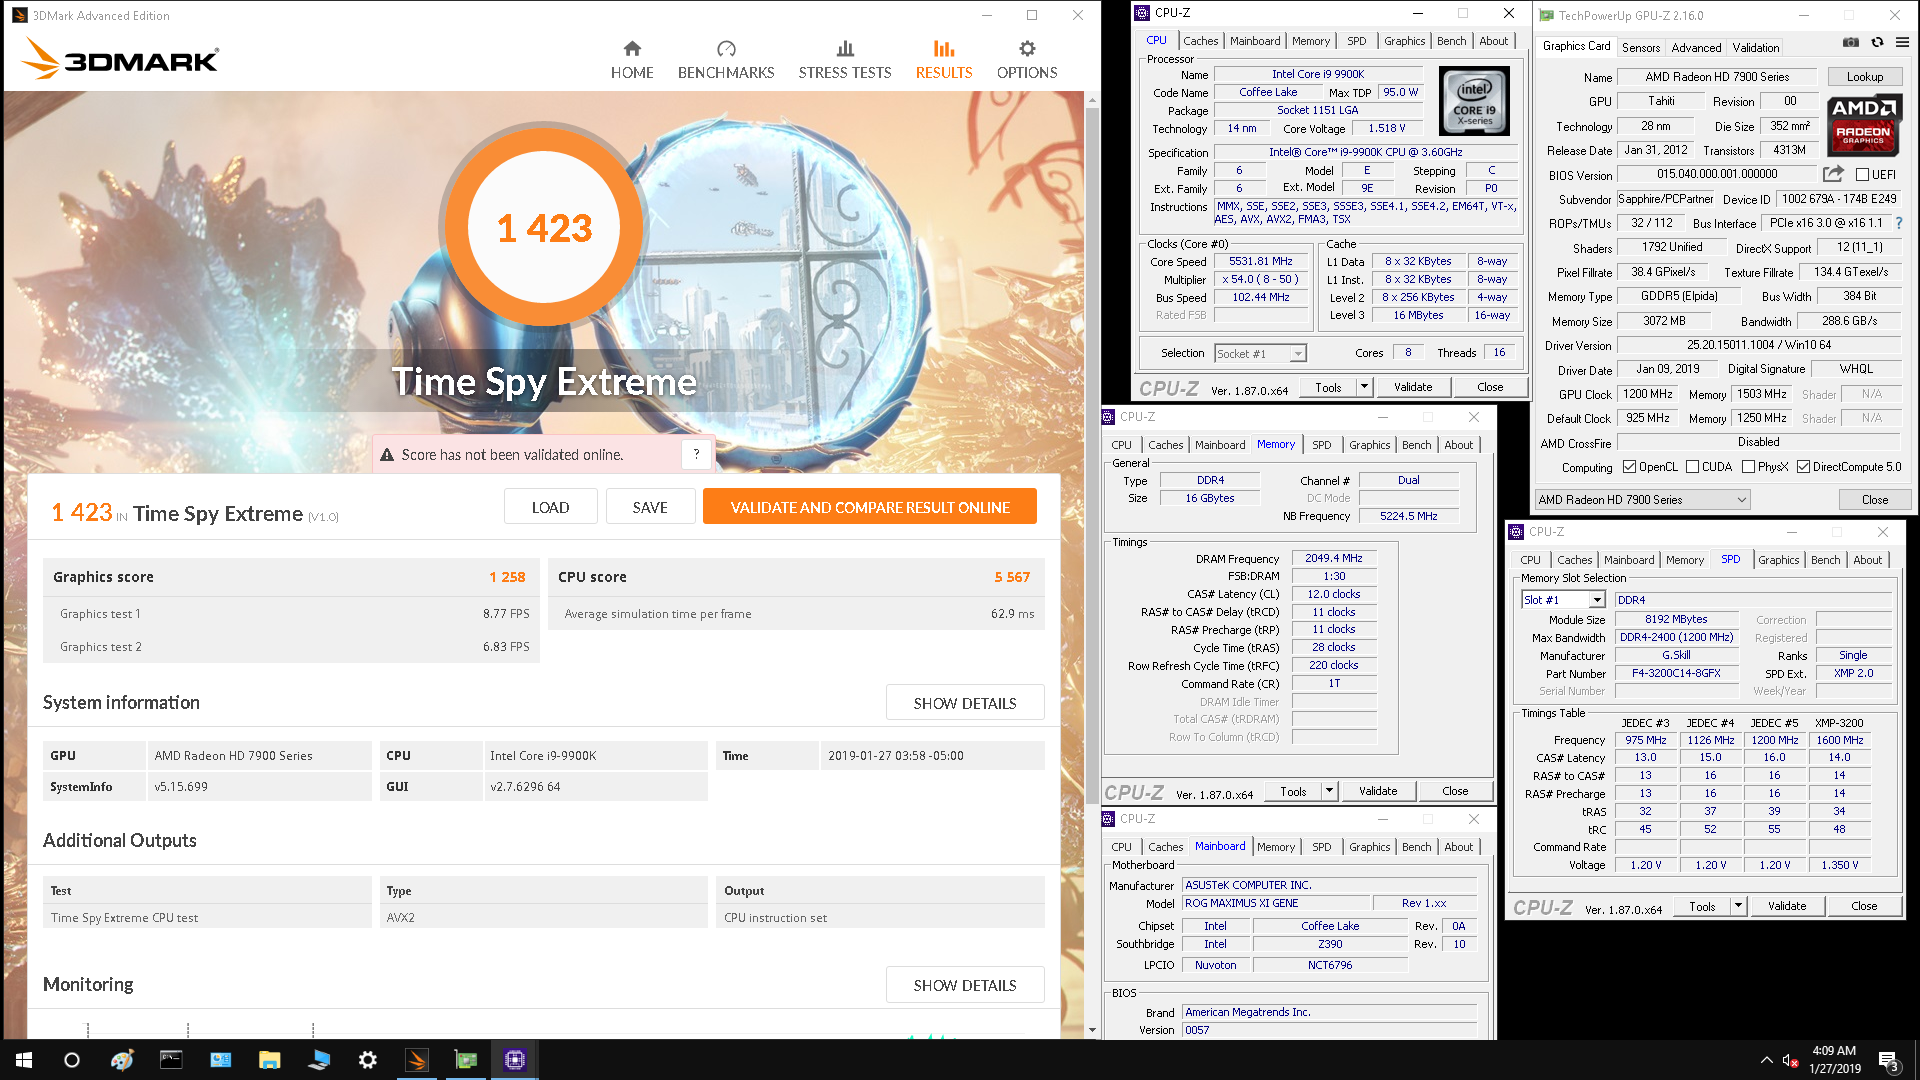
Task: Toggle the CUDA checkbox in GPU-Z
Action: tap(1692, 467)
